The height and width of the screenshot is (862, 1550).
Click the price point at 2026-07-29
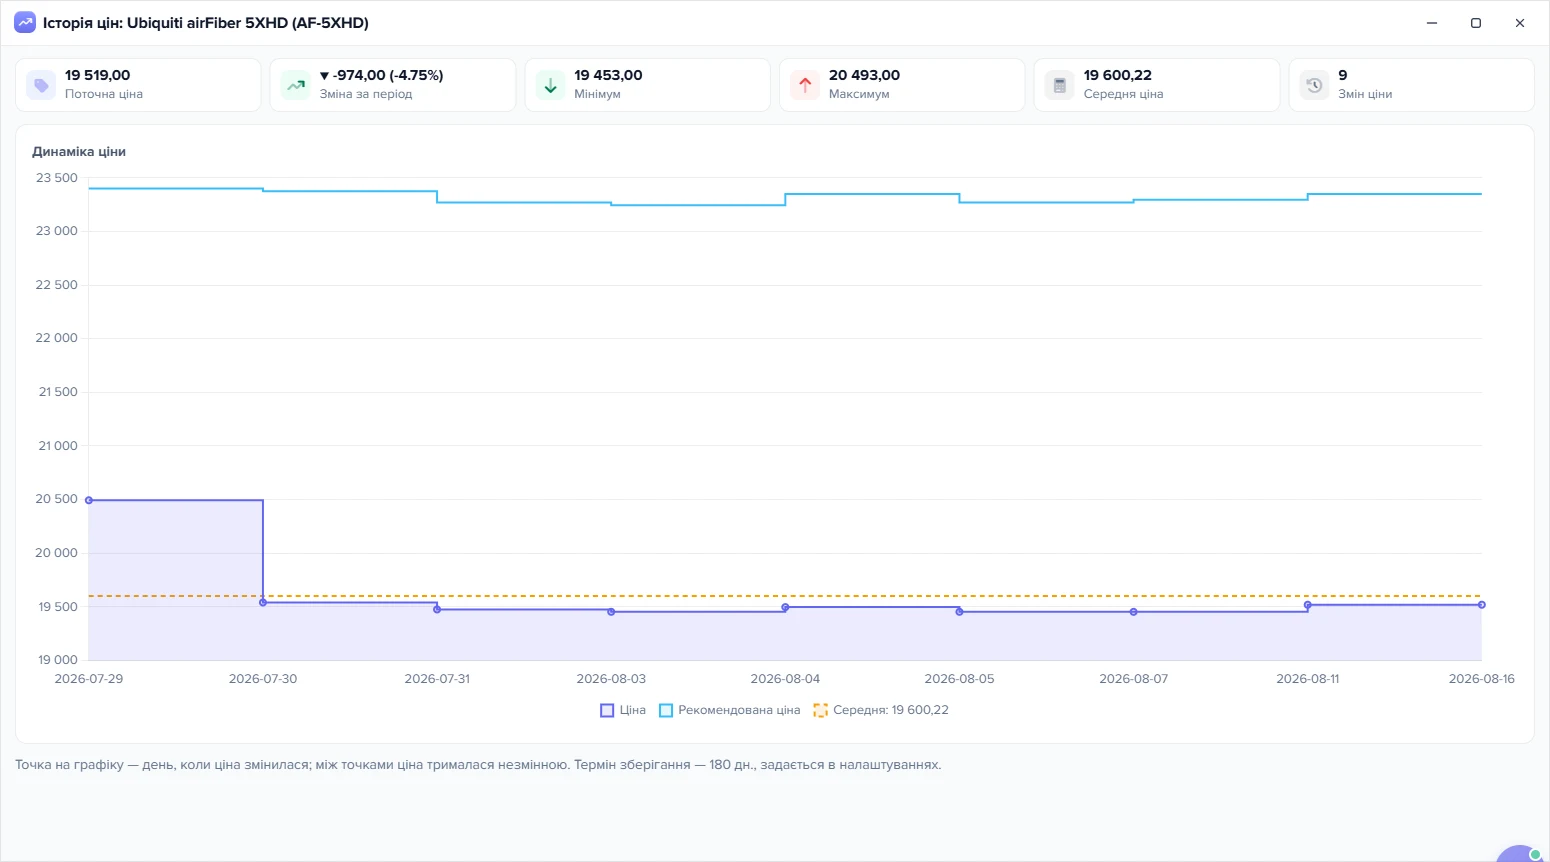tap(89, 500)
